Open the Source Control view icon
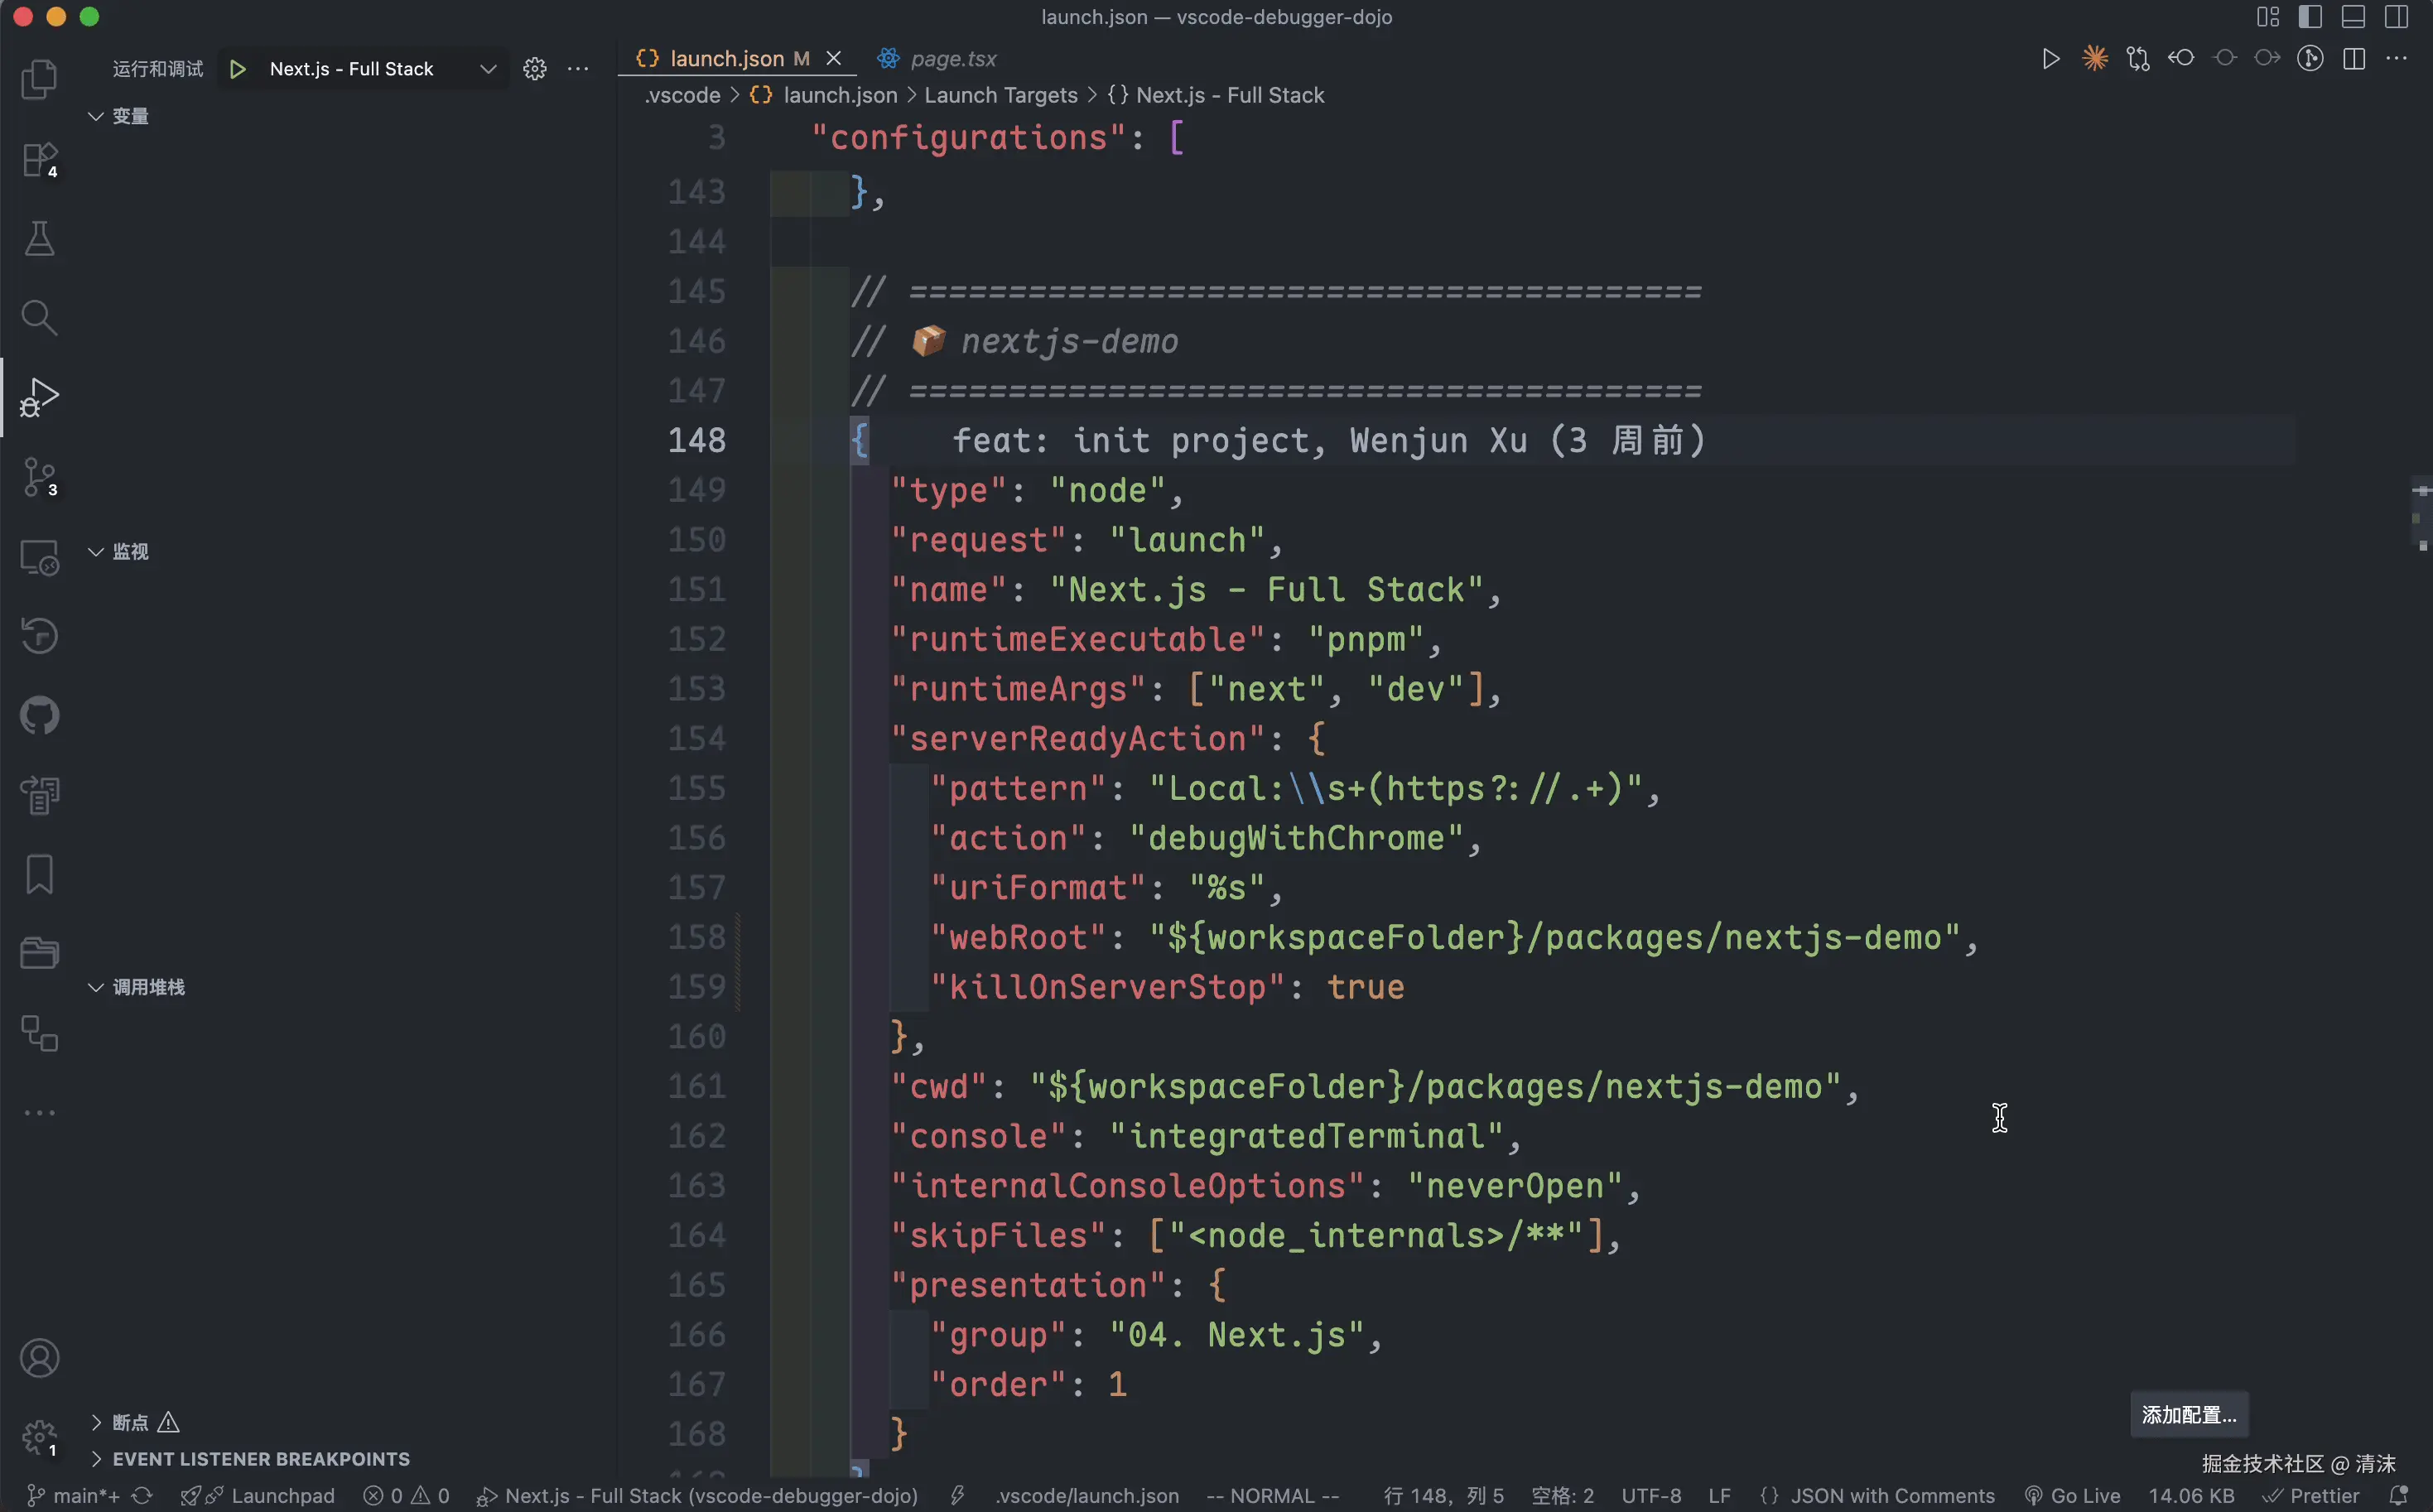Viewport: 2433px width, 1512px height. click(x=39, y=477)
